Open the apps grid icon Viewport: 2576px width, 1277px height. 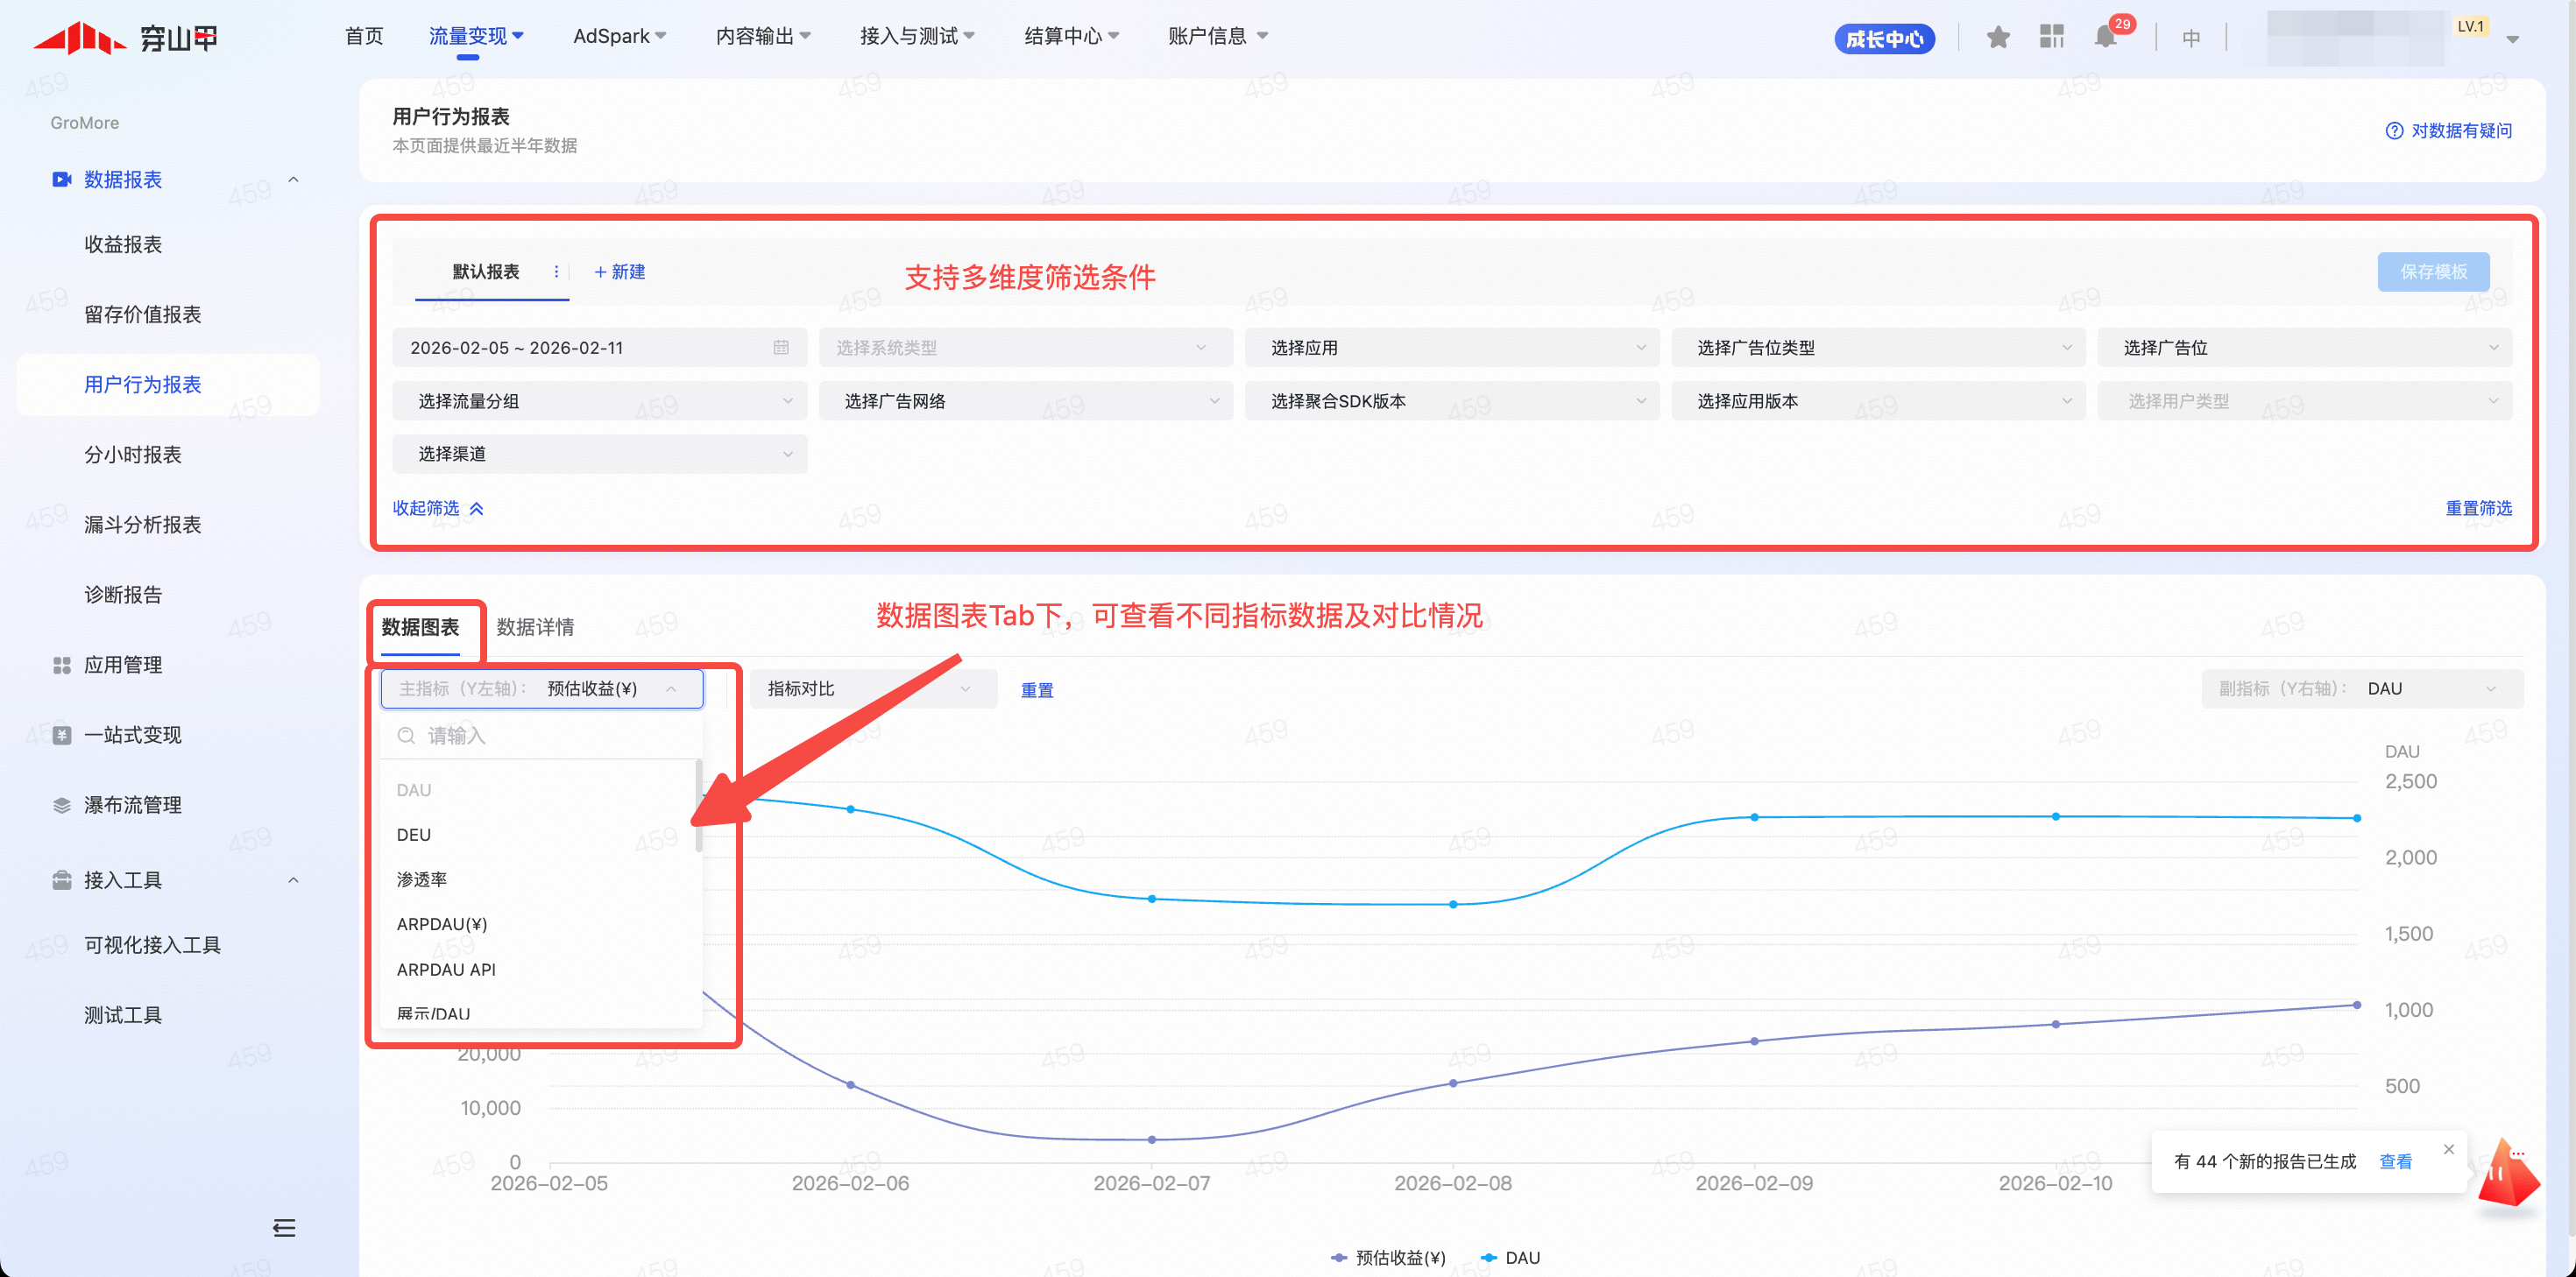(x=2052, y=38)
